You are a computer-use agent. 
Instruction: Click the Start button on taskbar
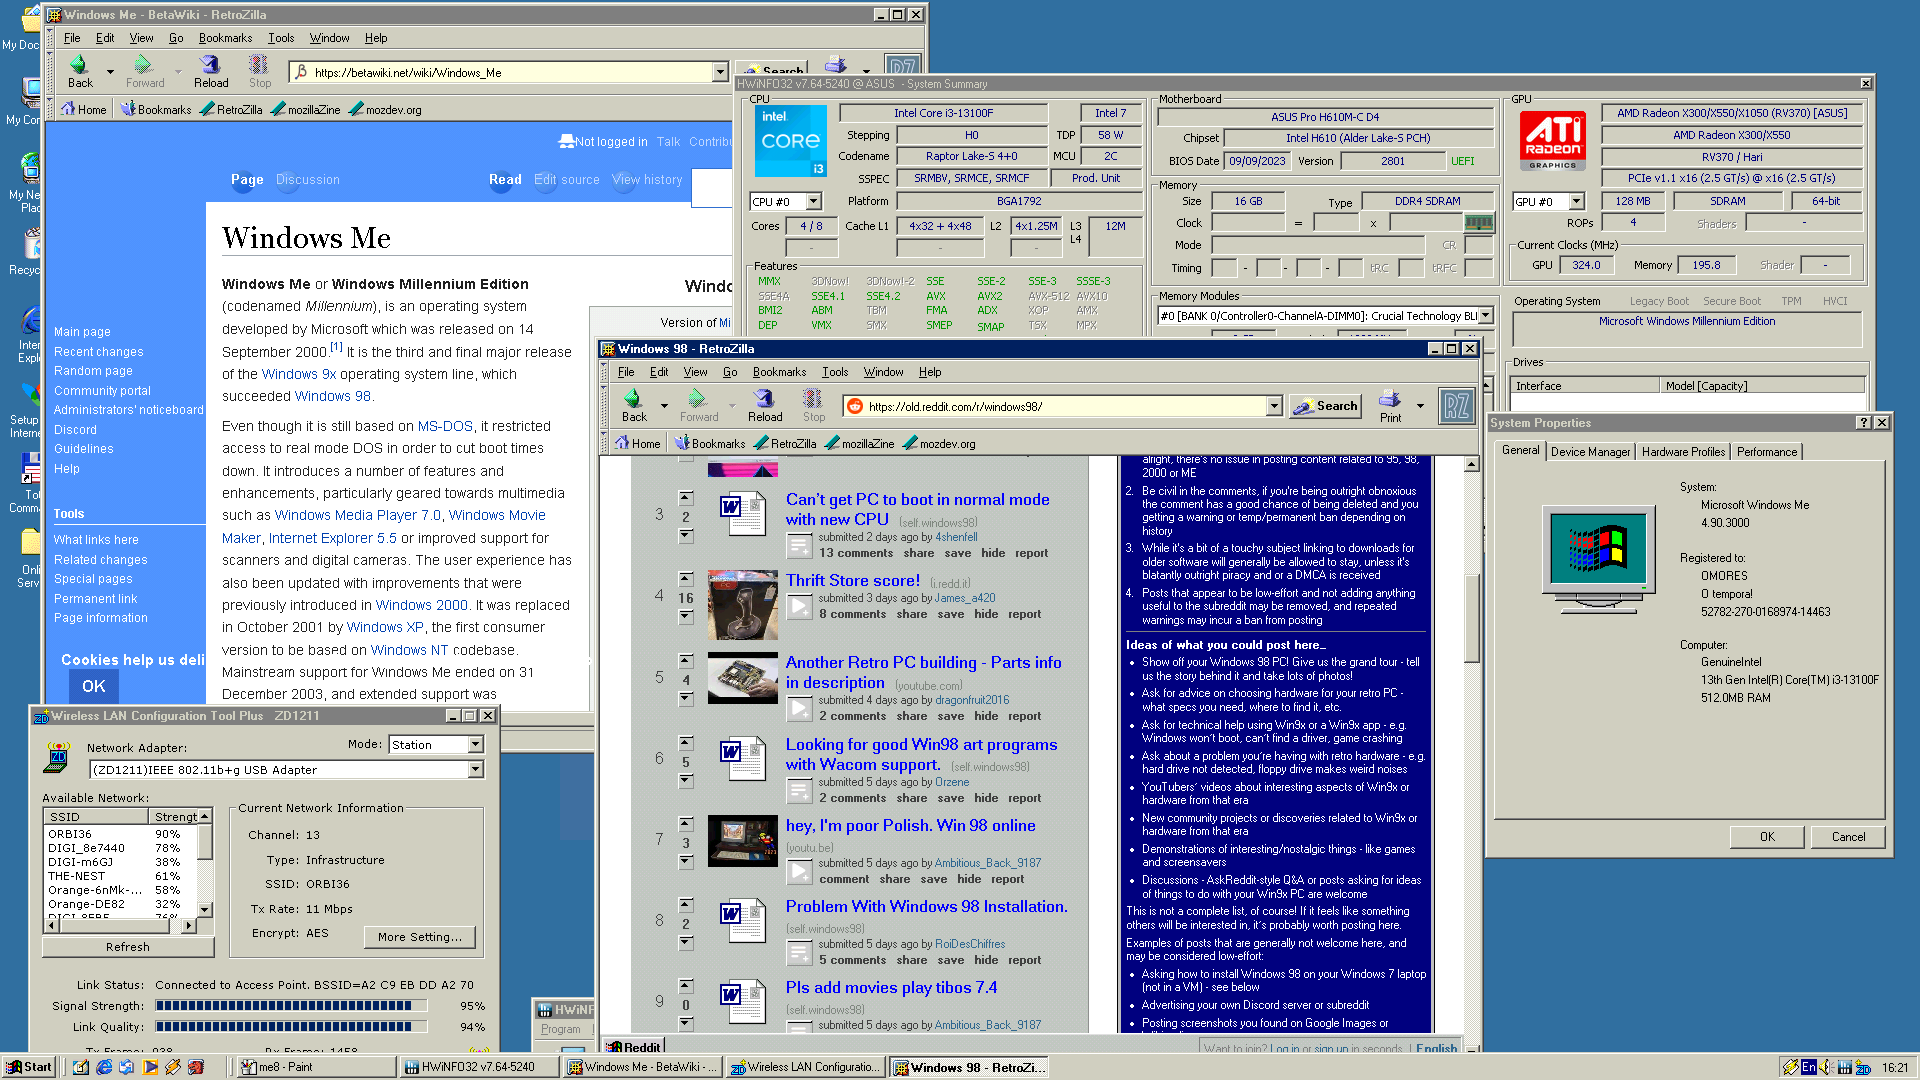pyautogui.click(x=28, y=1067)
